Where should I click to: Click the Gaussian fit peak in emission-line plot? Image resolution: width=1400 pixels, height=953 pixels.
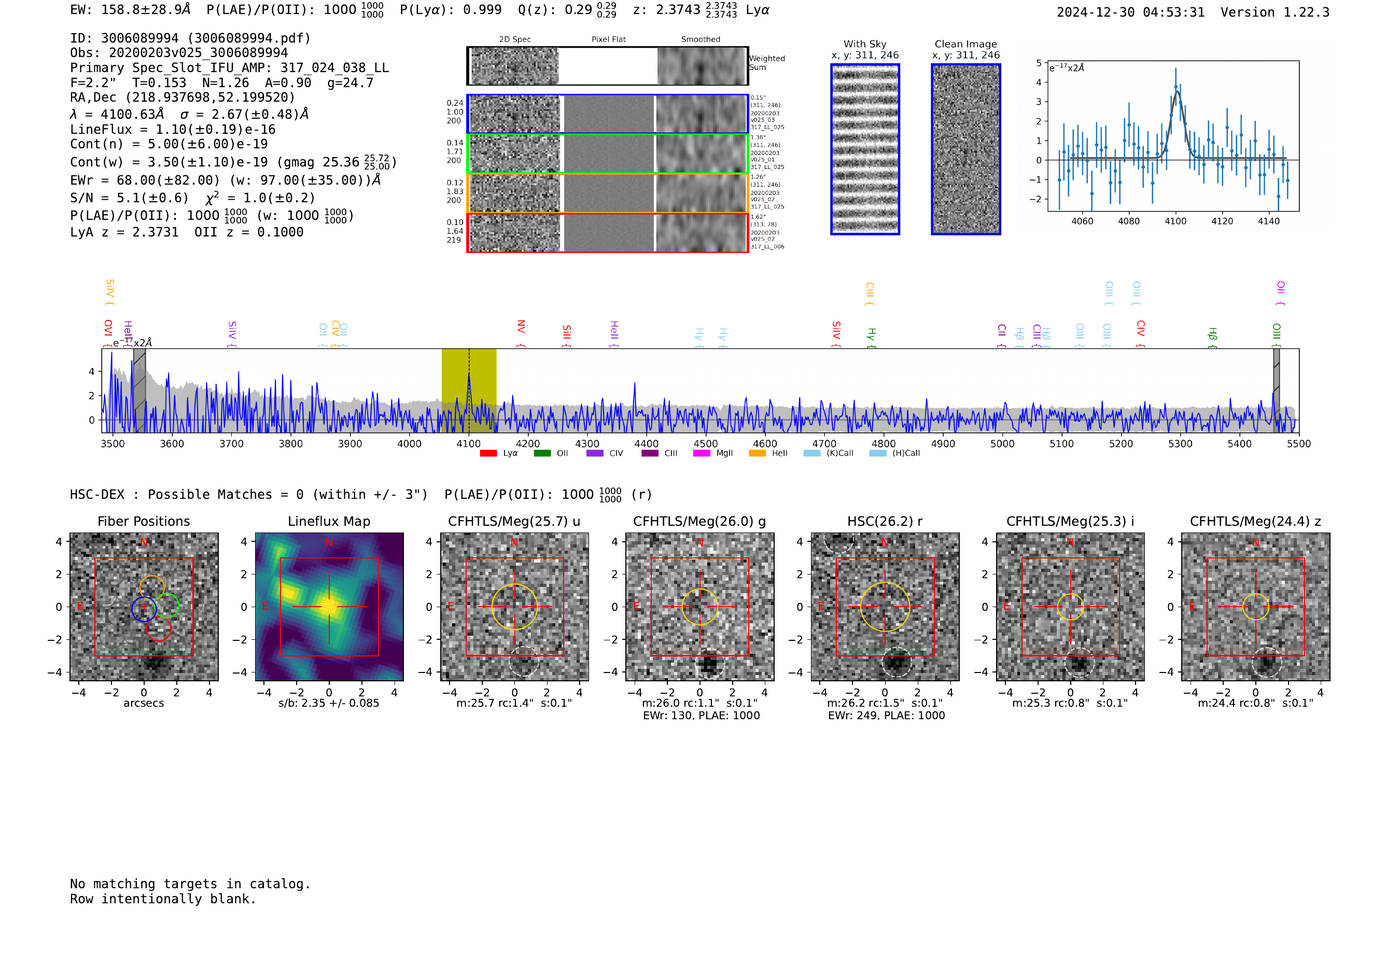coord(1177,91)
